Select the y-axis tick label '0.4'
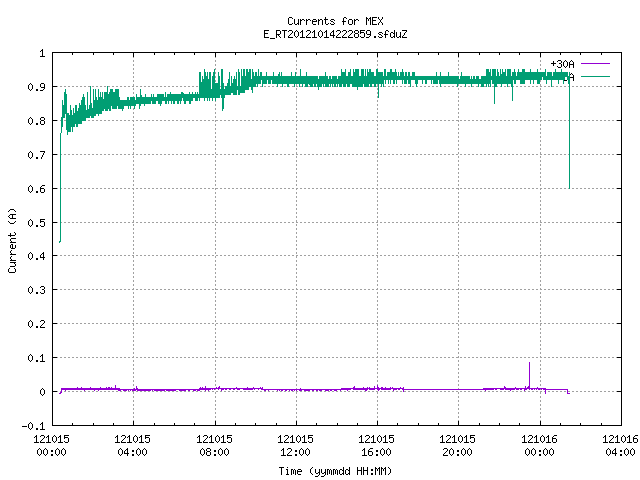640x480 pixels. click(36, 256)
